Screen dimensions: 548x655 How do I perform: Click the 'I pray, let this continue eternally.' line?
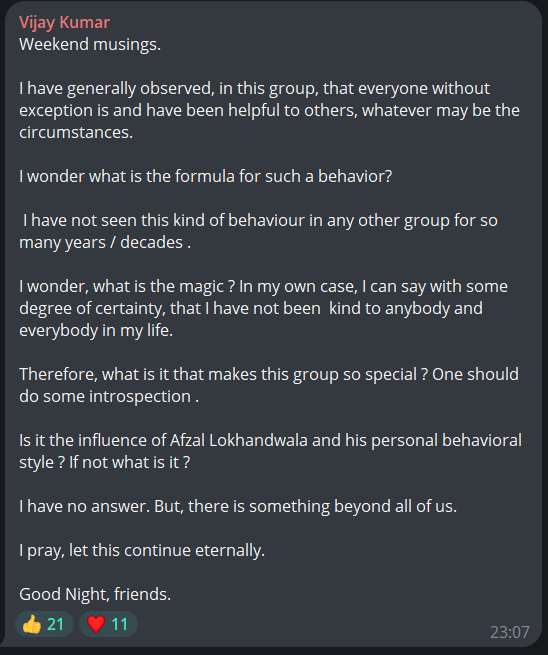pos(142,551)
